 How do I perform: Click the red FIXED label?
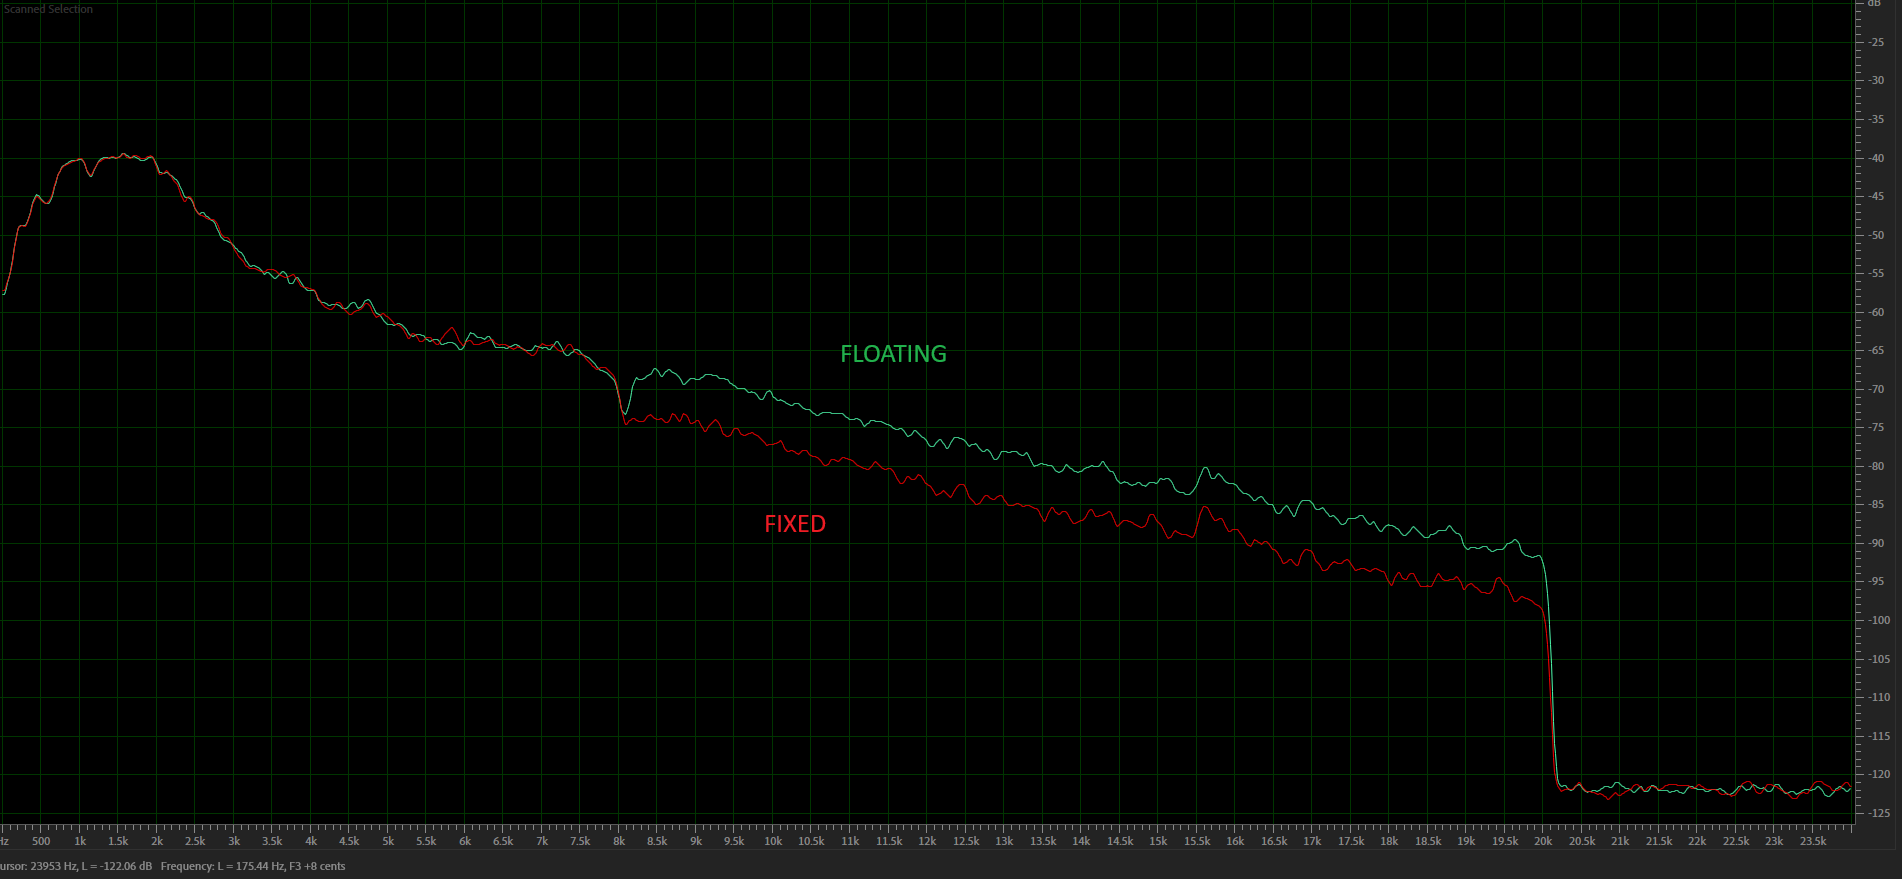coord(795,524)
